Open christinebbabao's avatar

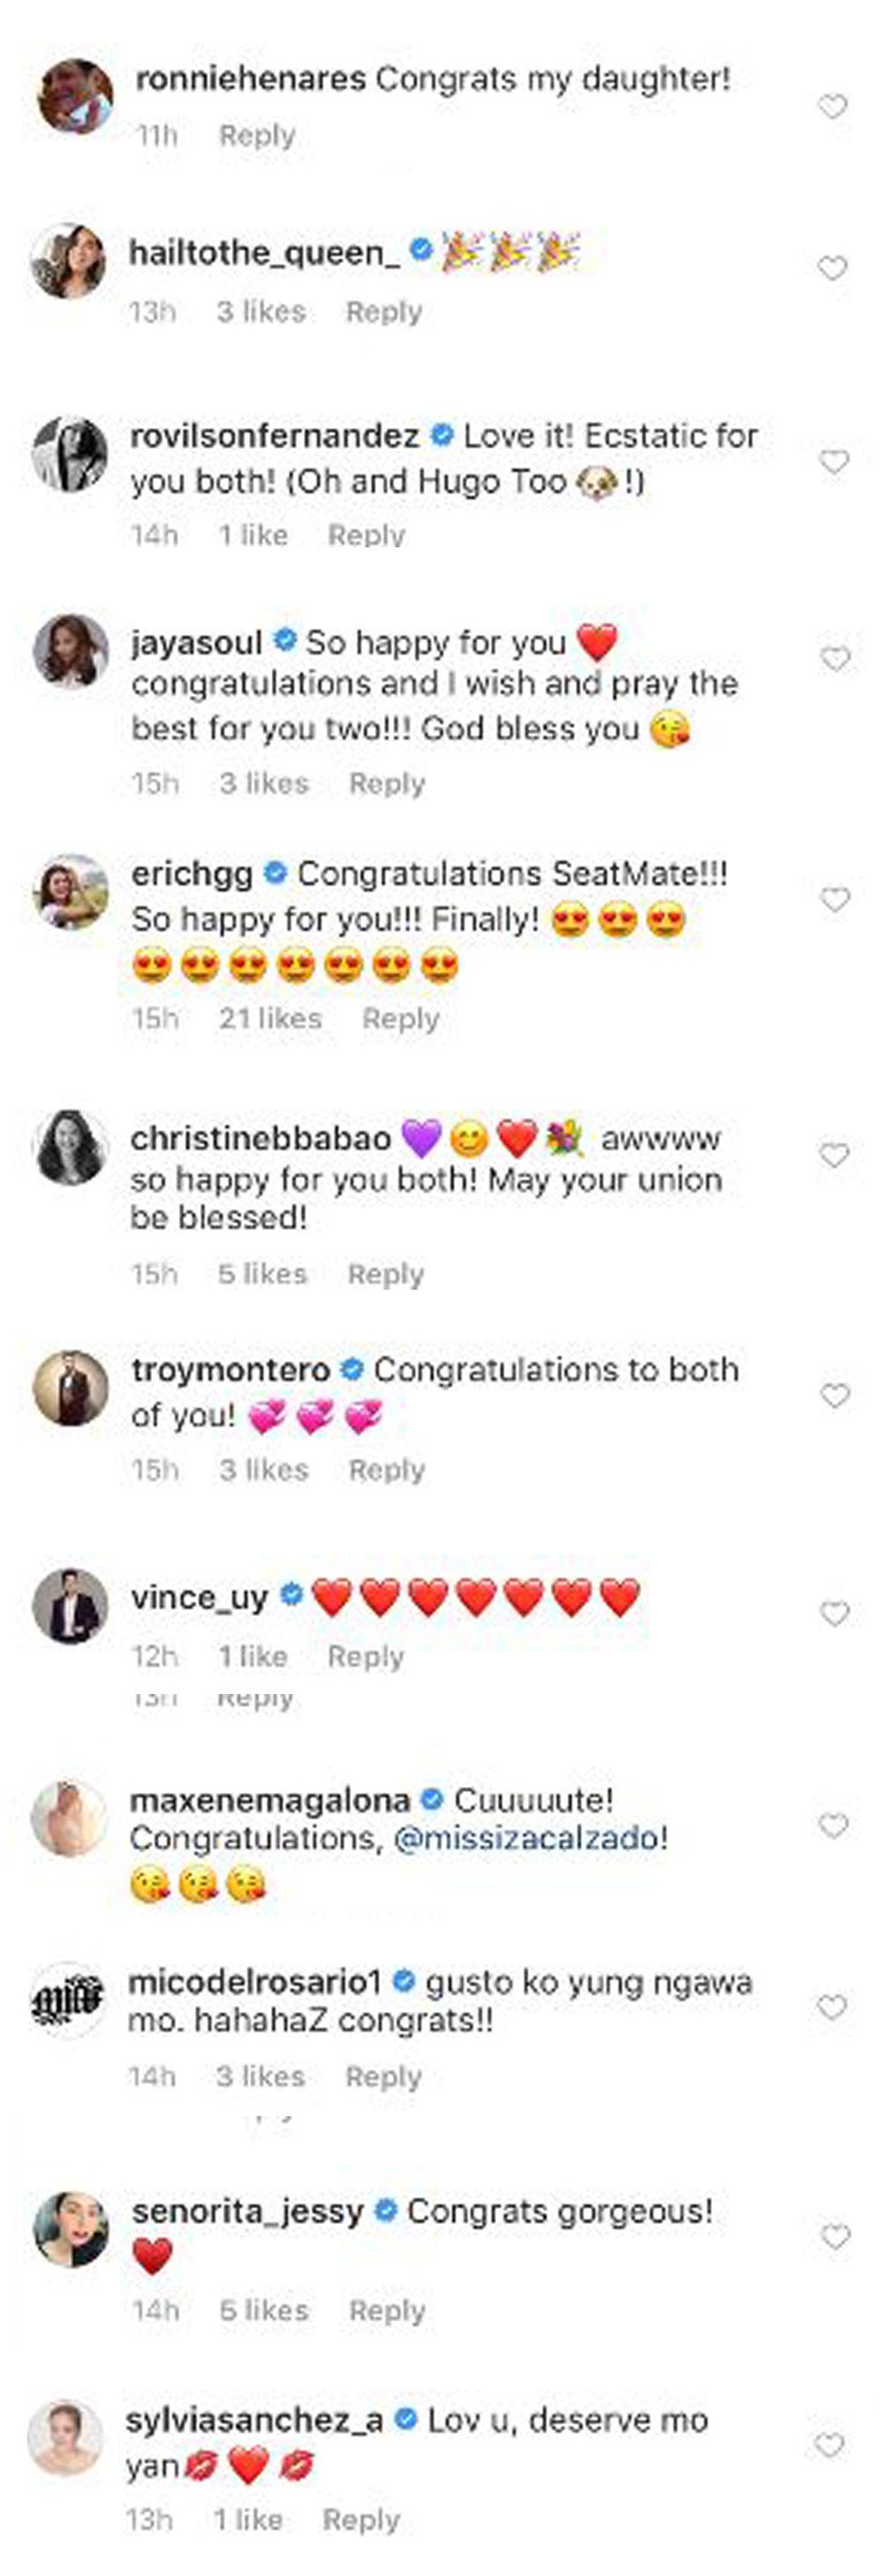70,1147
